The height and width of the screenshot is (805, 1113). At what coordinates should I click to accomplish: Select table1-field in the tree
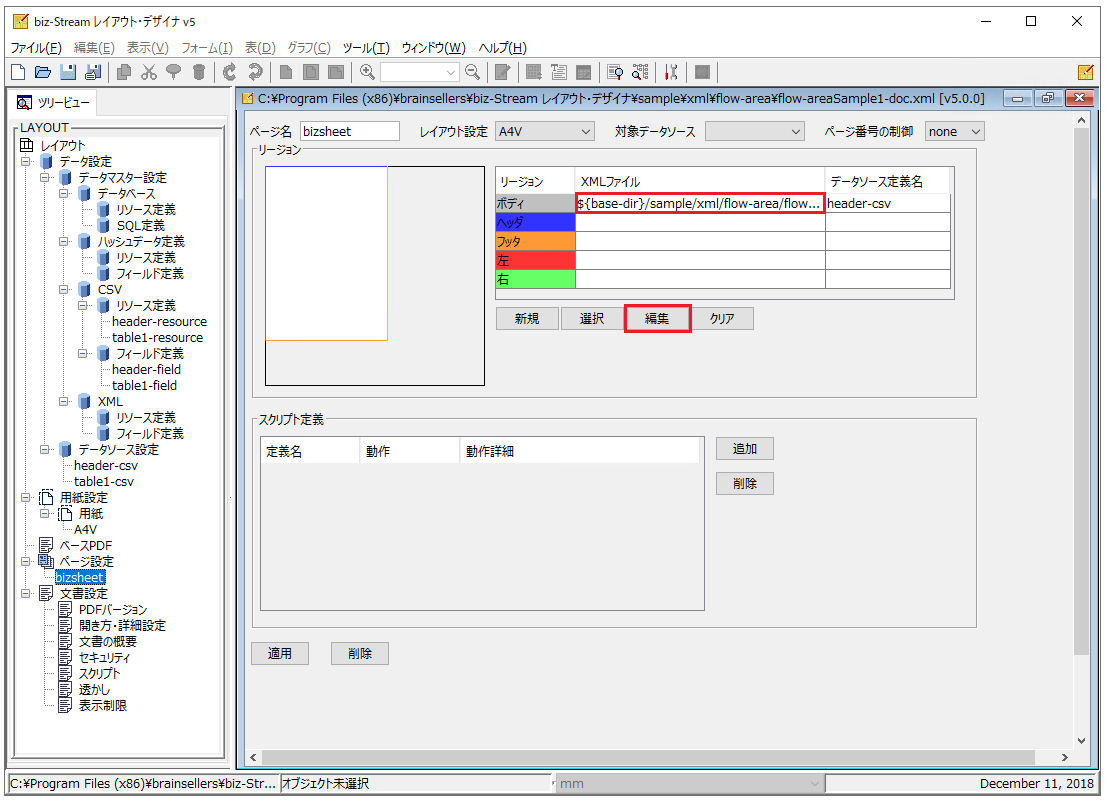(145, 385)
